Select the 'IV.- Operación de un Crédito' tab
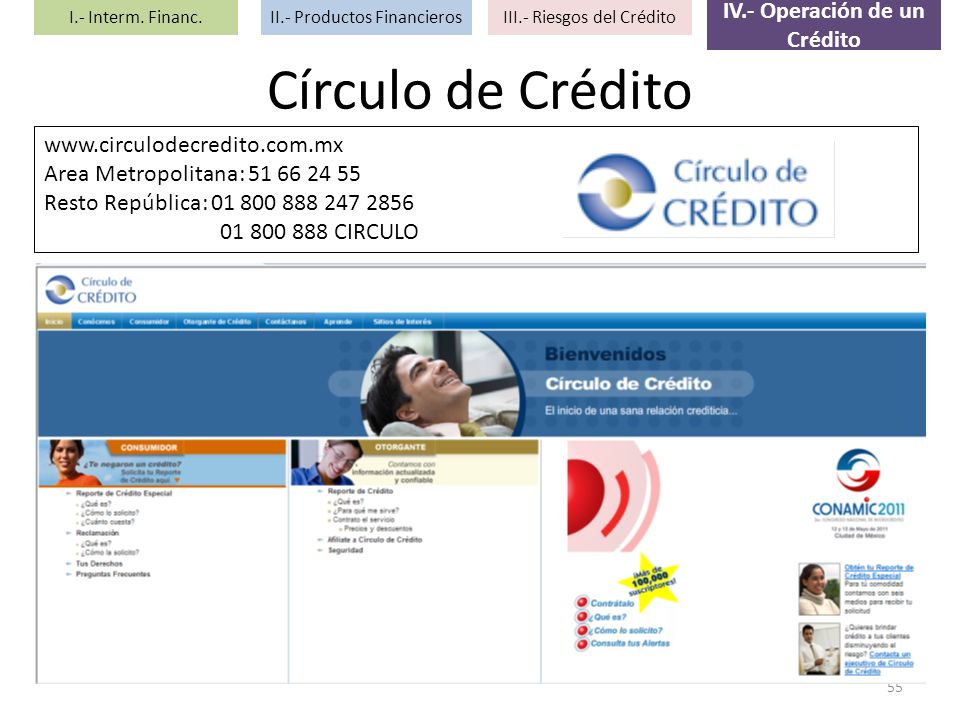 click(823, 24)
